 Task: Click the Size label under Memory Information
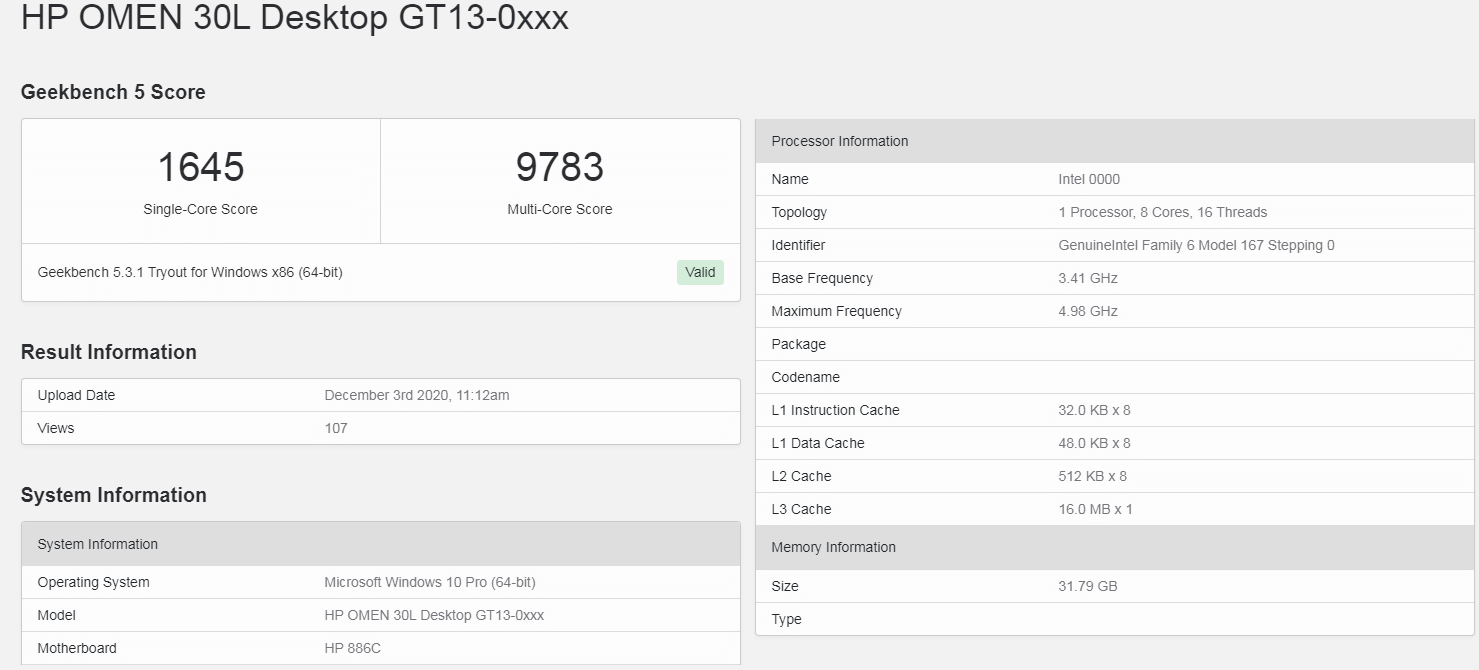[x=785, y=586]
